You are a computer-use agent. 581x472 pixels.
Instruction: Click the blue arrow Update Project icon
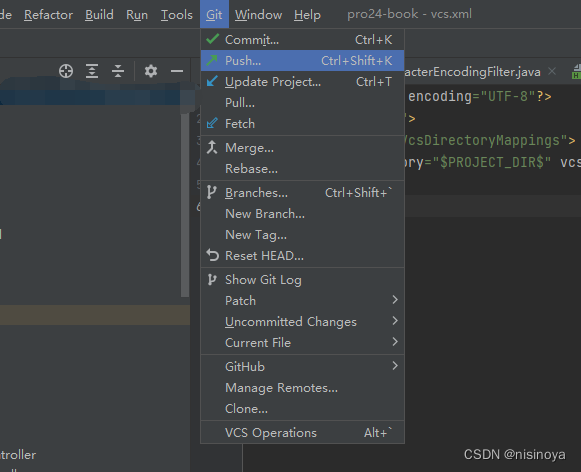tap(212, 81)
